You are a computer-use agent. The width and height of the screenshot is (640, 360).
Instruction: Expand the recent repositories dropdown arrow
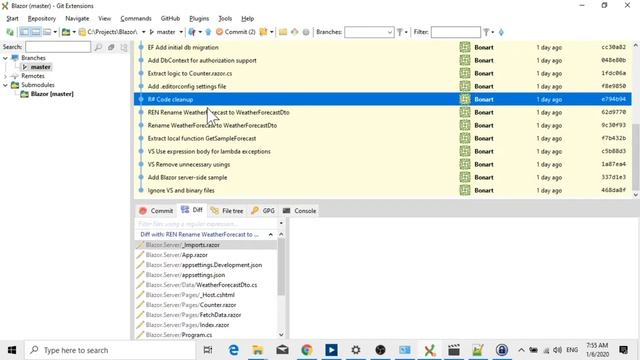pyautogui.click(x=74, y=32)
